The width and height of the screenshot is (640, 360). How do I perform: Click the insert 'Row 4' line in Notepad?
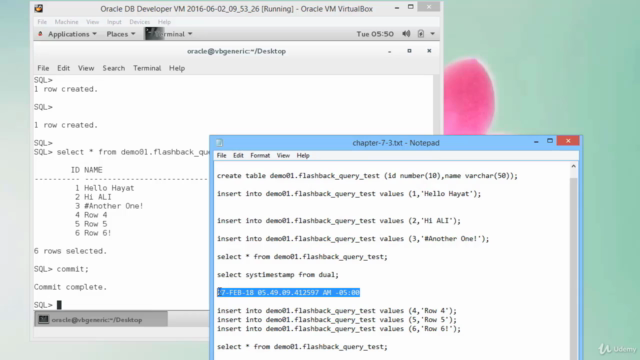(x=337, y=311)
